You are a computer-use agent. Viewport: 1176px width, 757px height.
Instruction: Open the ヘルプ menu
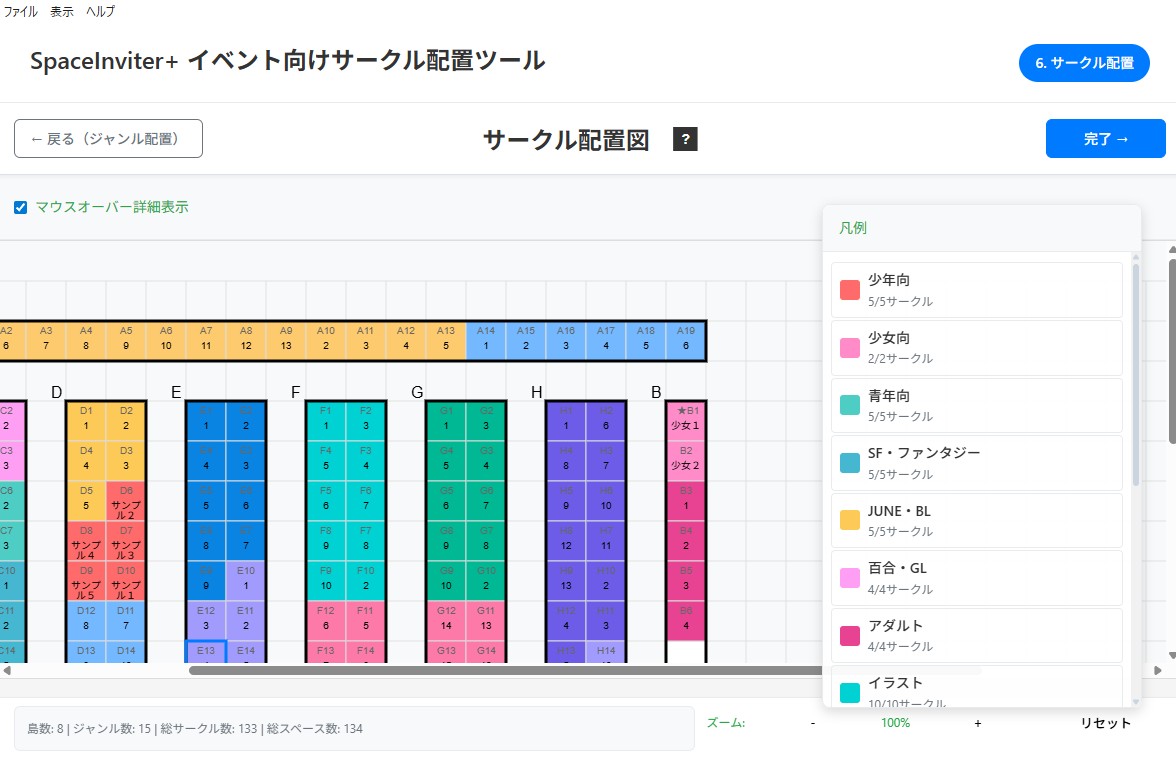tap(100, 12)
